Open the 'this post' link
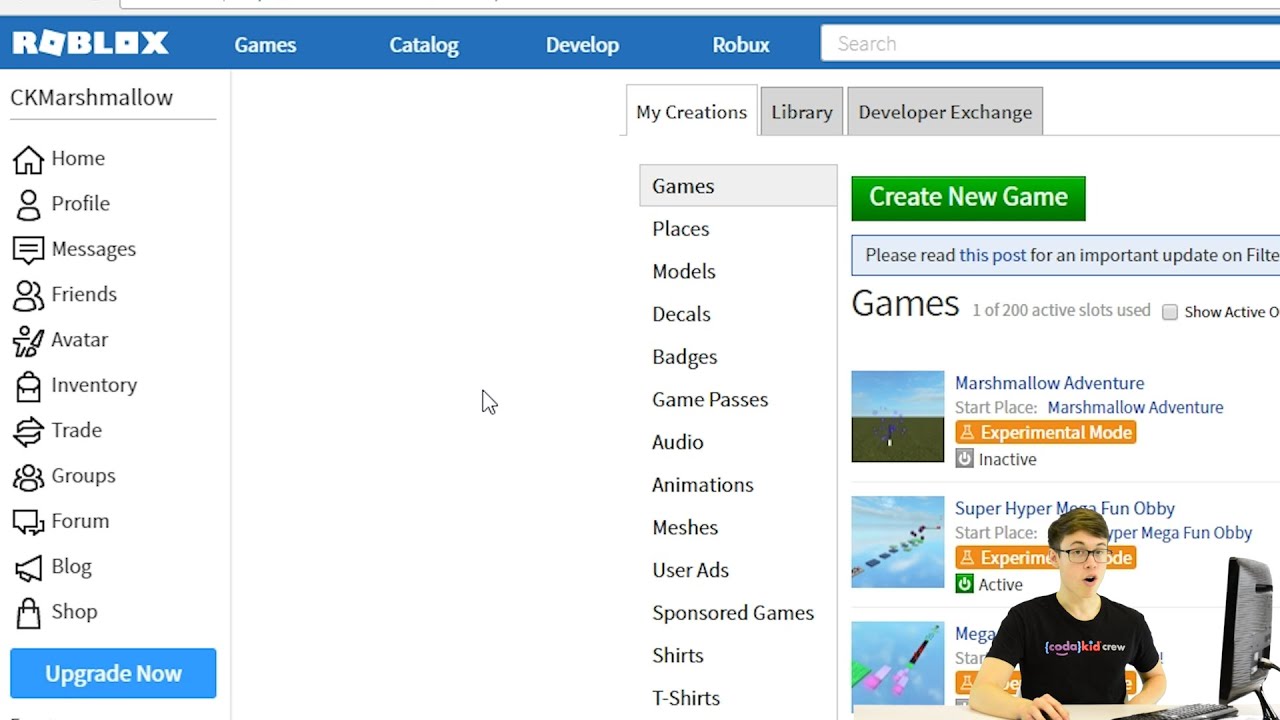The height and width of the screenshot is (720, 1280). (x=992, y=255)
